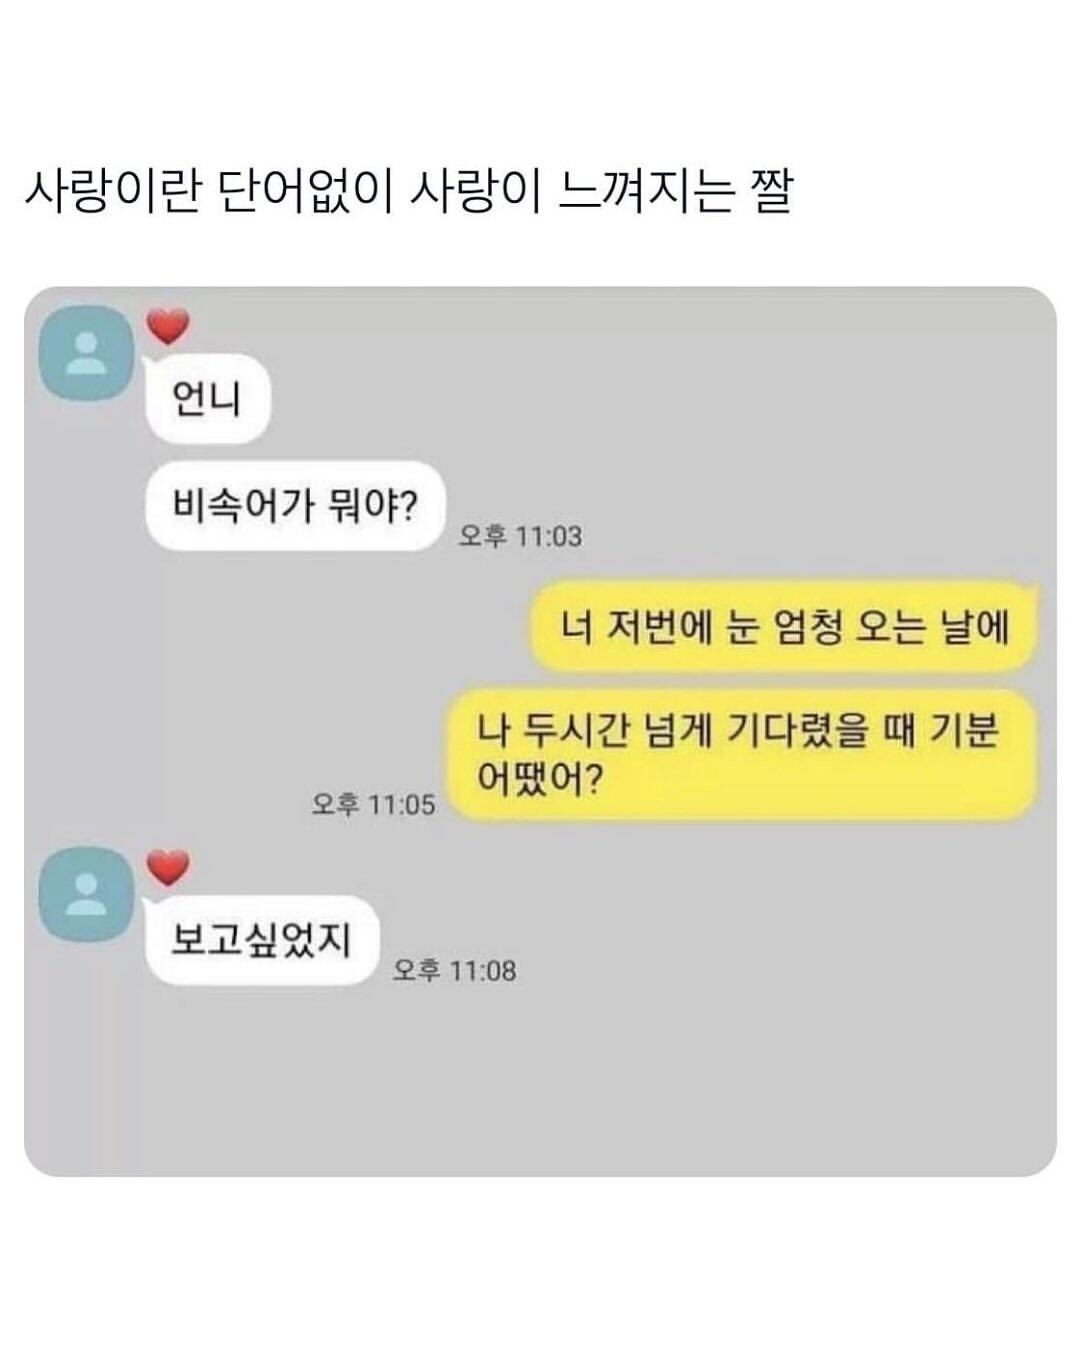This screenshot has height=1350, width=1080.
Task: Open the profile avatar beside 보고싶었지
Action: click(x=86, y=893)
